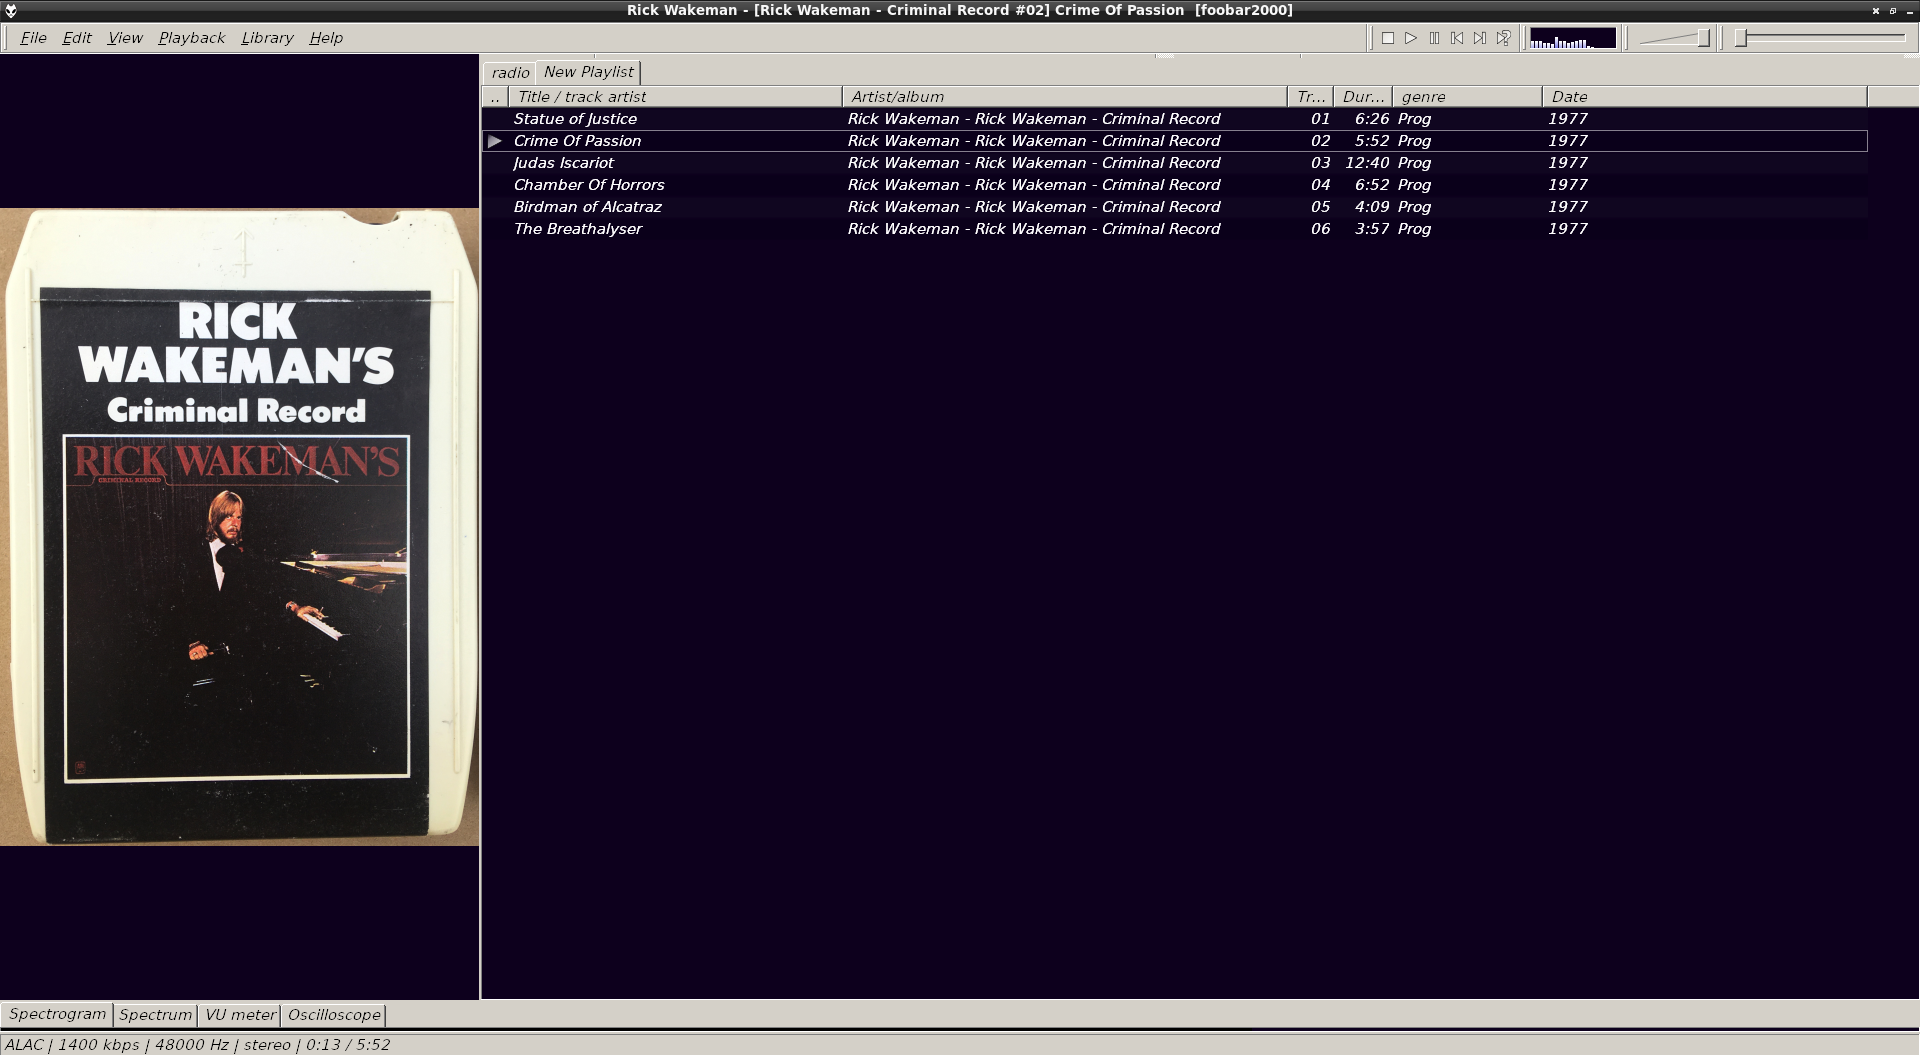Open the Edit menu
Screen dimensions: 1920x1056
click(x=77, y=38)
